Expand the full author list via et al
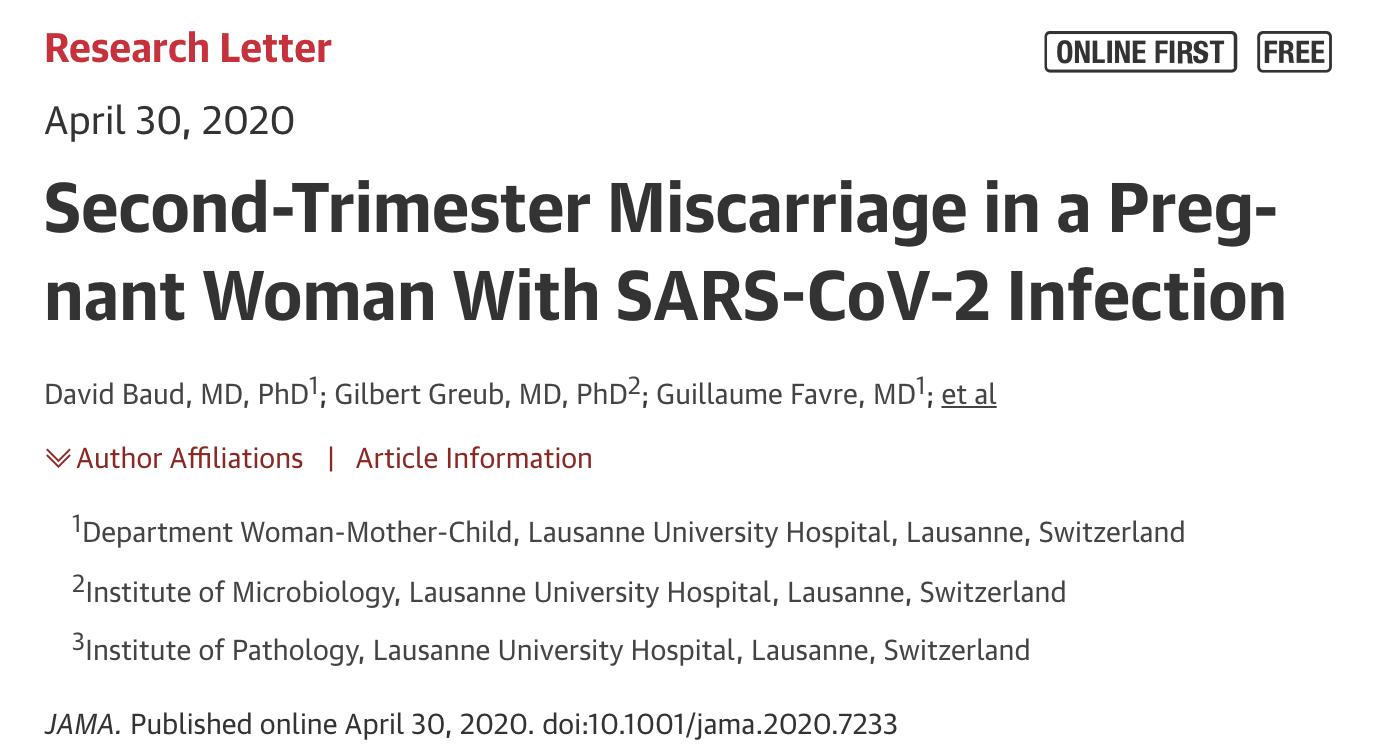 [968, 395]
